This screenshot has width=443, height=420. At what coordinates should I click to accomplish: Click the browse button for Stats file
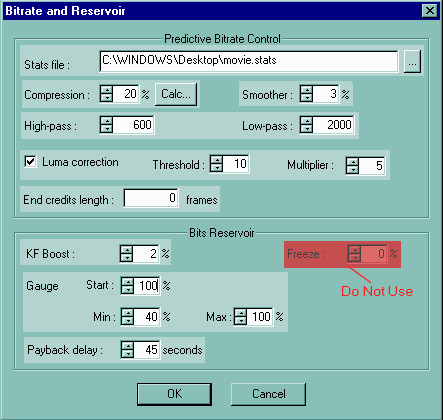412,61
